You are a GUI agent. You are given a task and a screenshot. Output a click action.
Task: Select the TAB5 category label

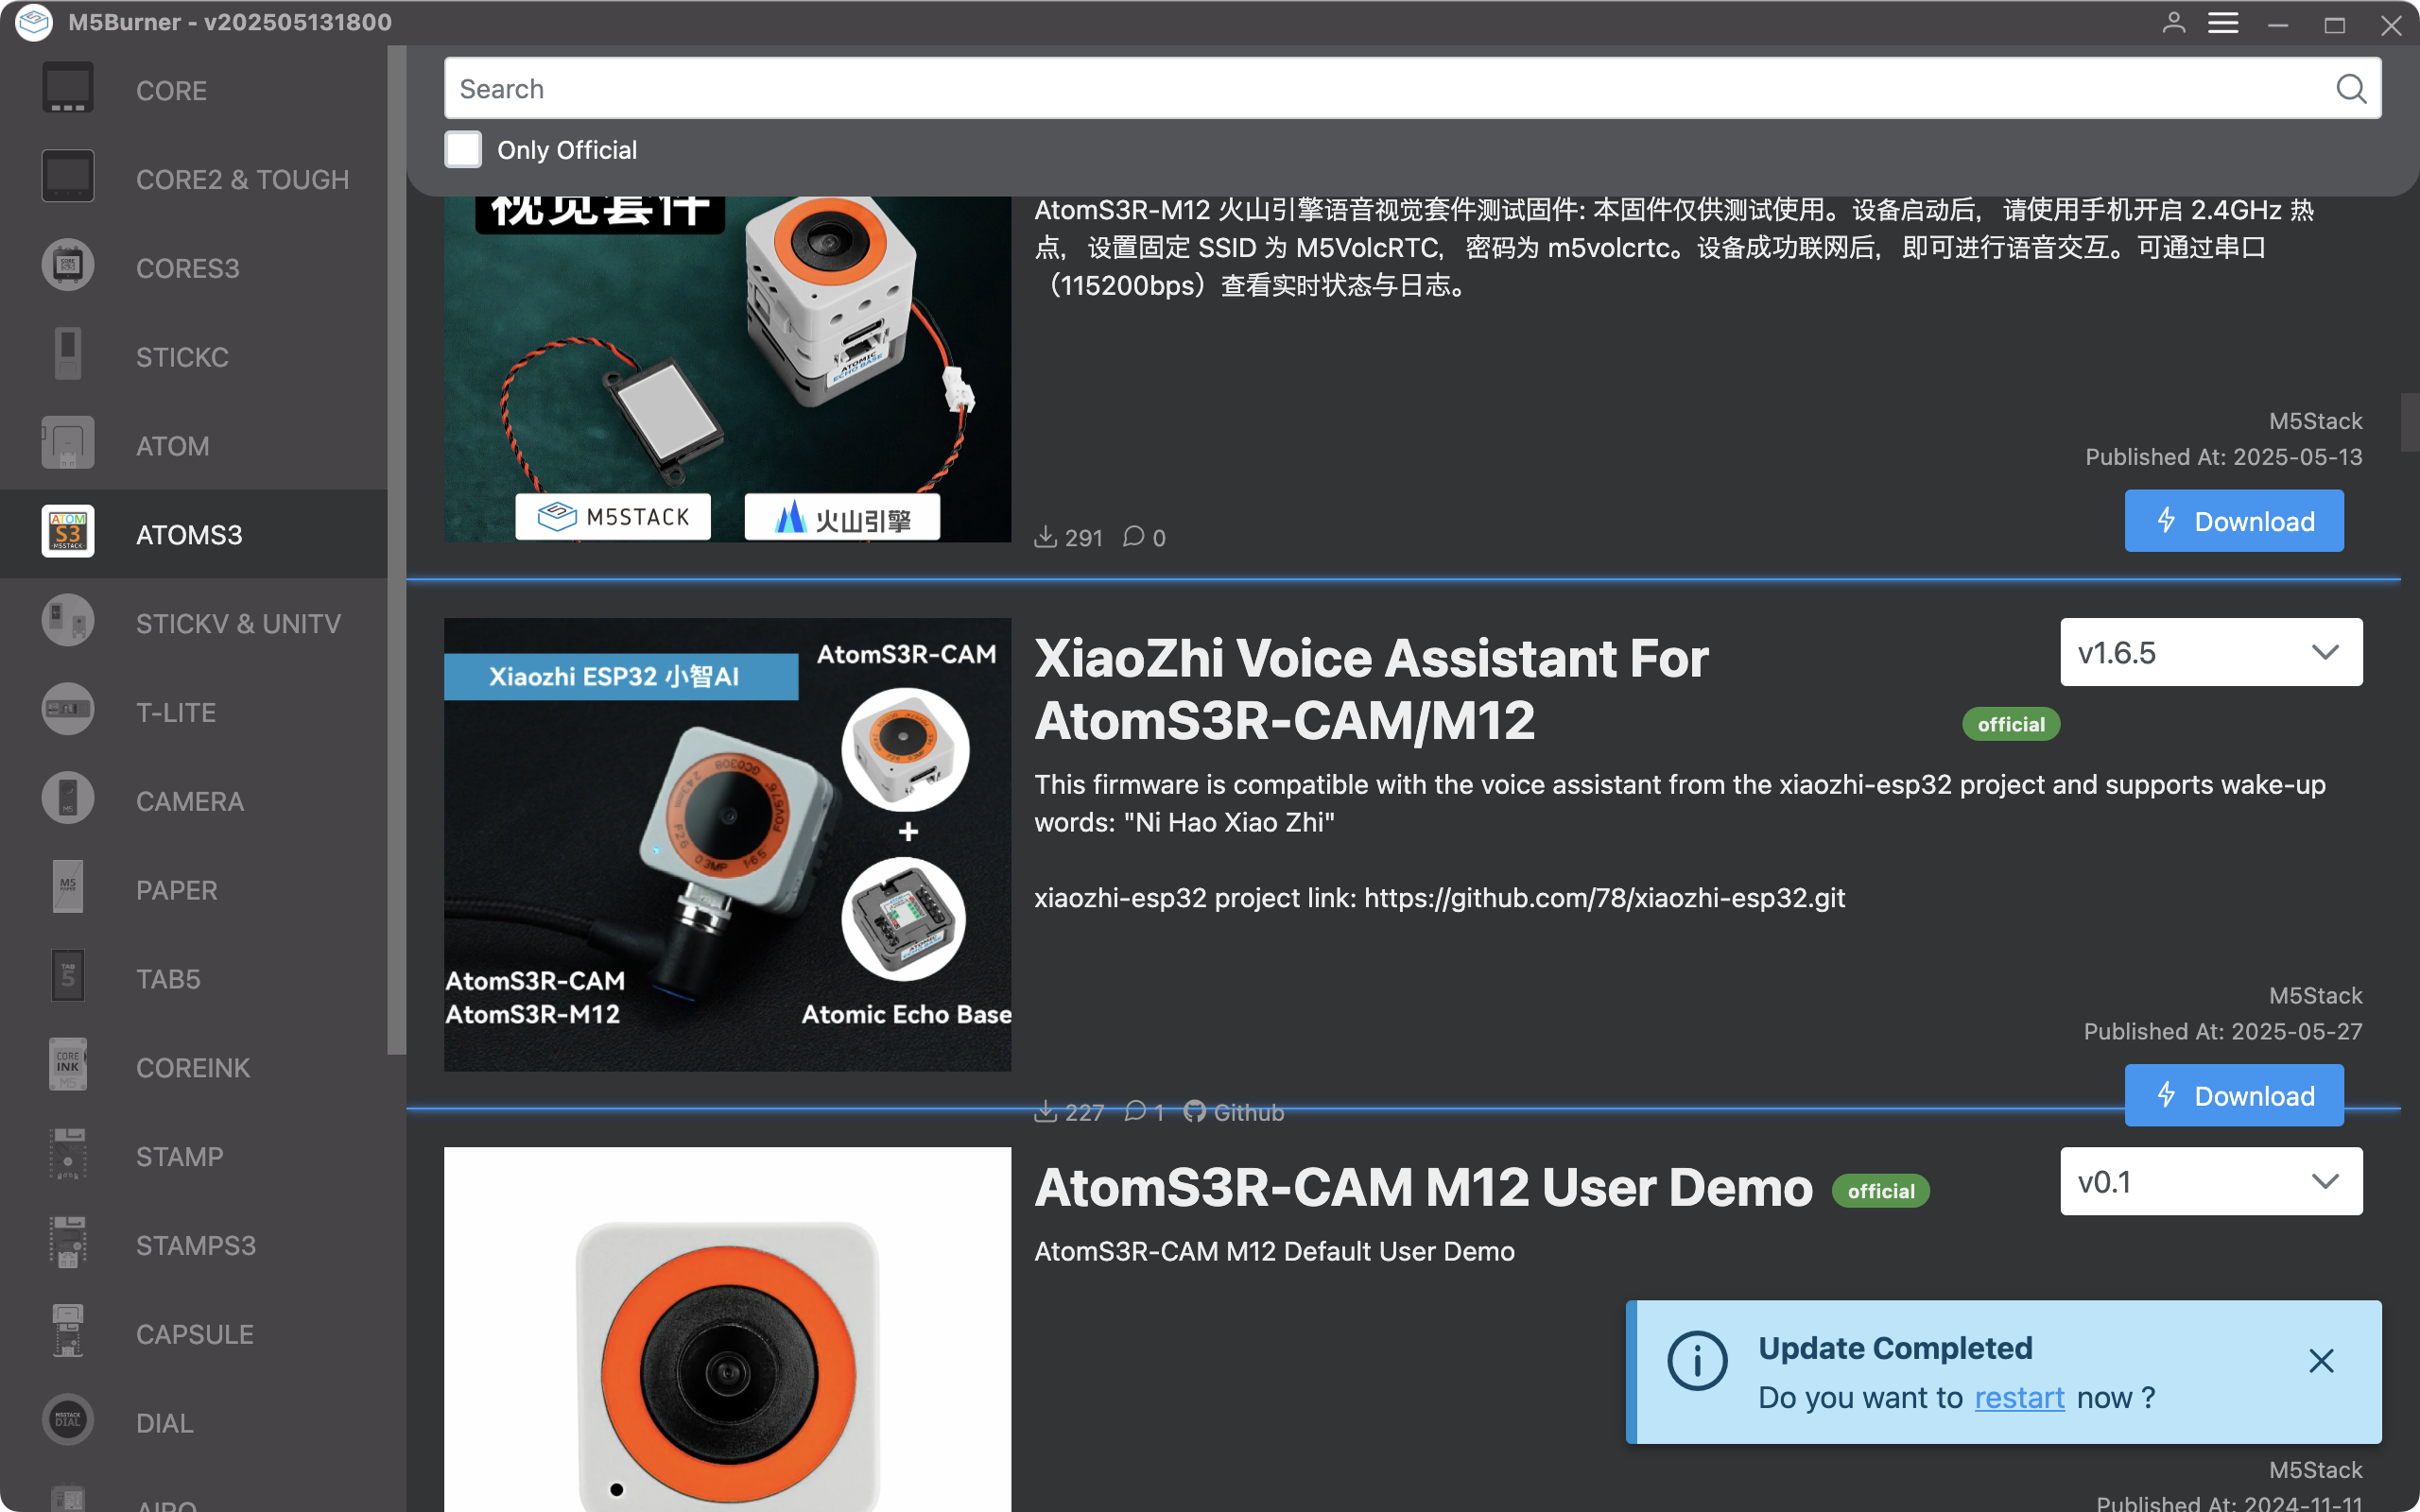[168, 980]
